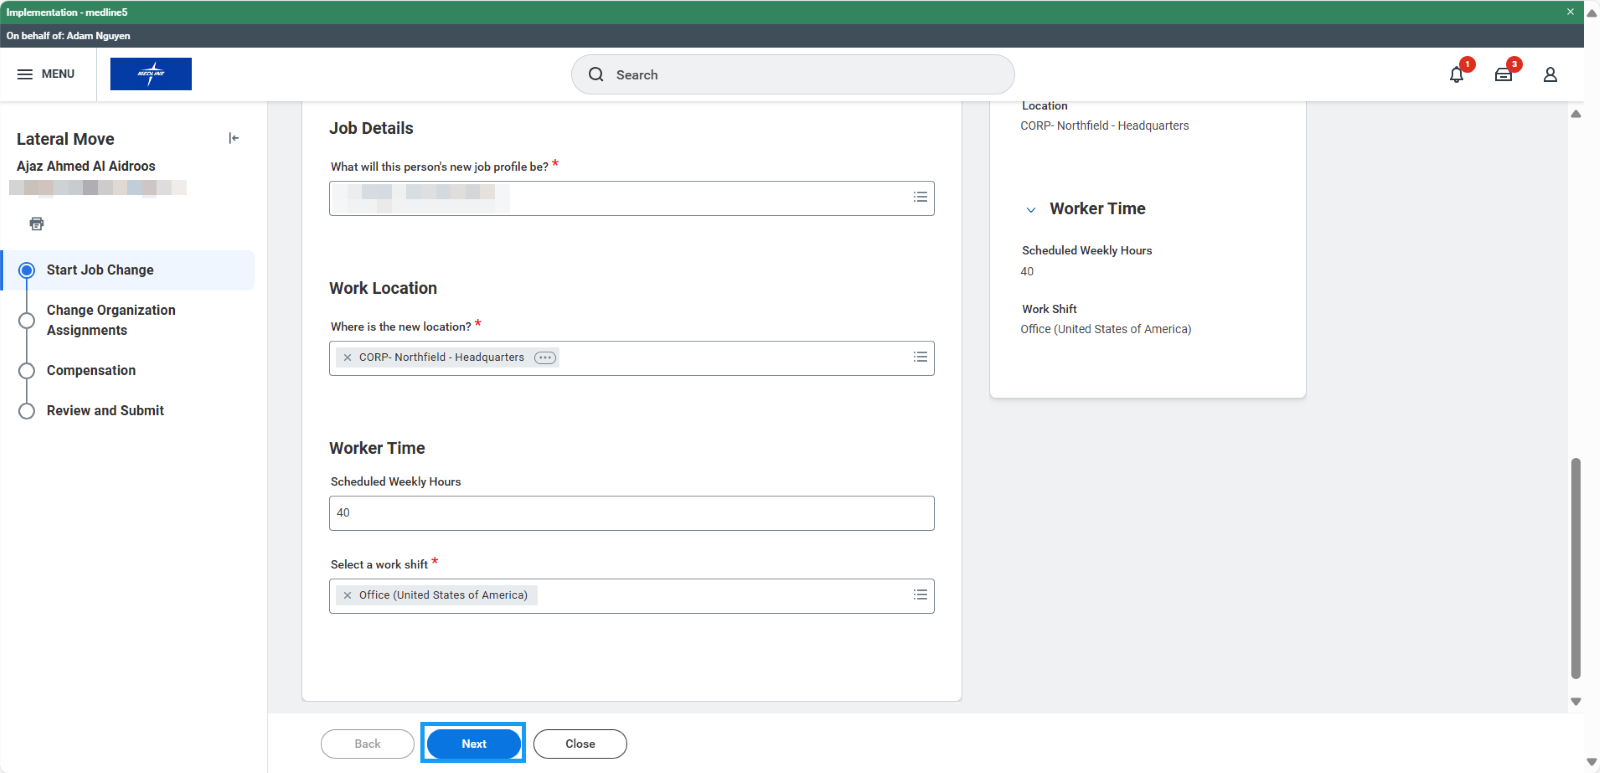Open the work shift prompt list
This screenshot has height=773, width=1600.
click(920, 595)
